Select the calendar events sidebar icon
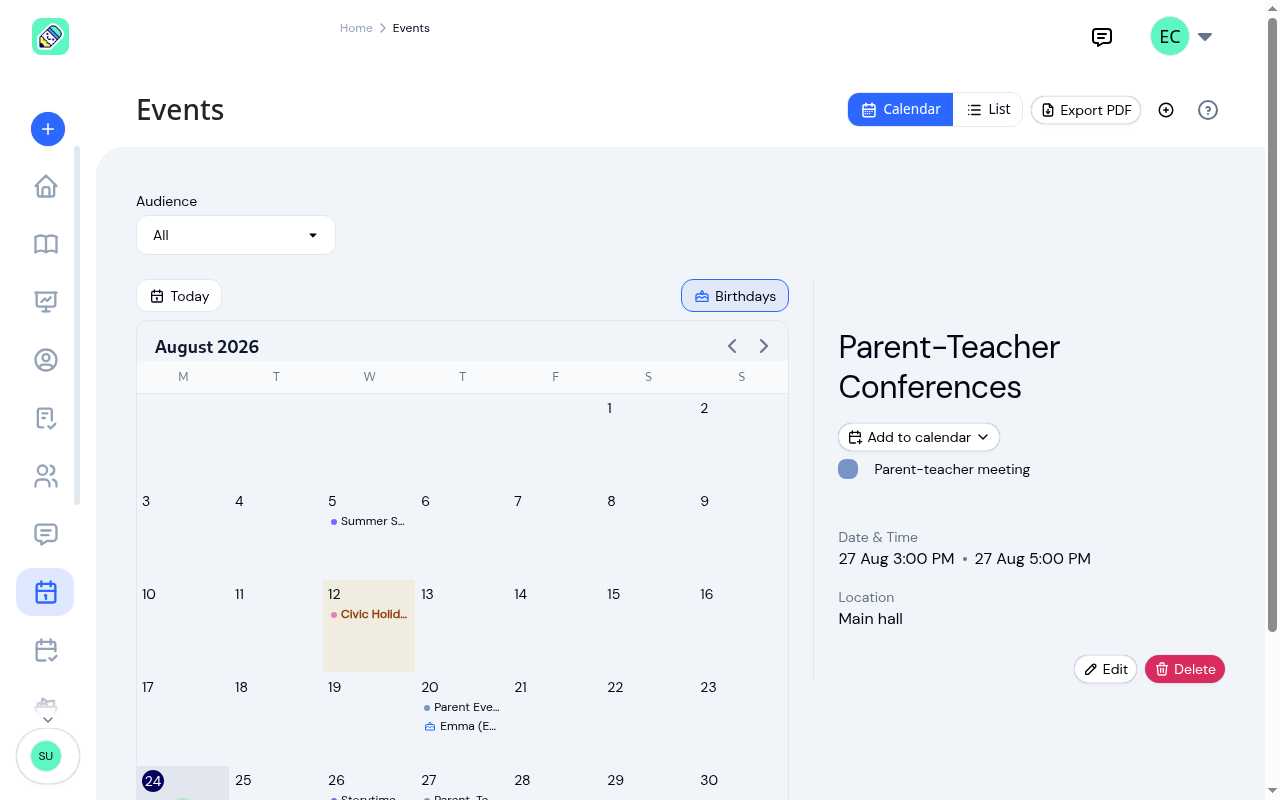1280x800 pixels. tap(45, 592)
